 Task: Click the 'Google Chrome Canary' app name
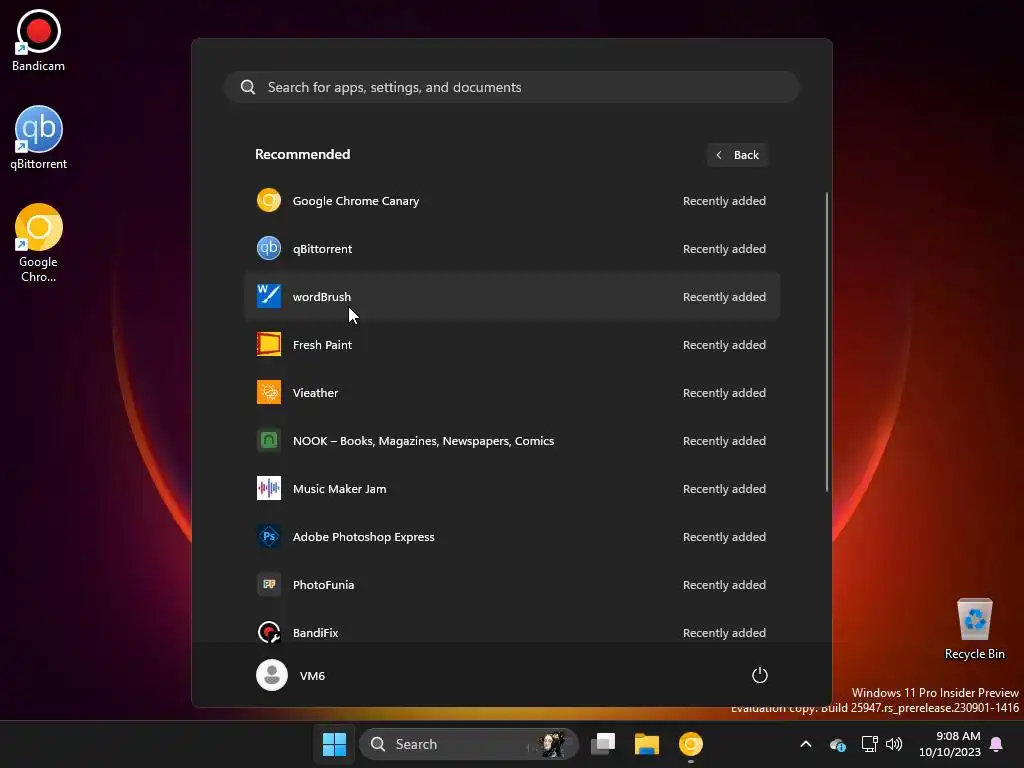(356, 200)
